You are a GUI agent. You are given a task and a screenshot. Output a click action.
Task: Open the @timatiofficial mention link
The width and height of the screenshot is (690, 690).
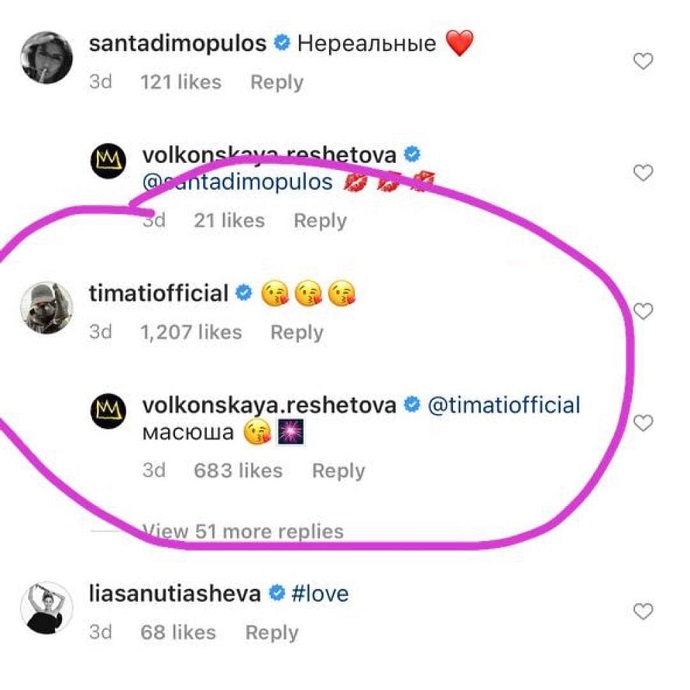tap(504, 405)
